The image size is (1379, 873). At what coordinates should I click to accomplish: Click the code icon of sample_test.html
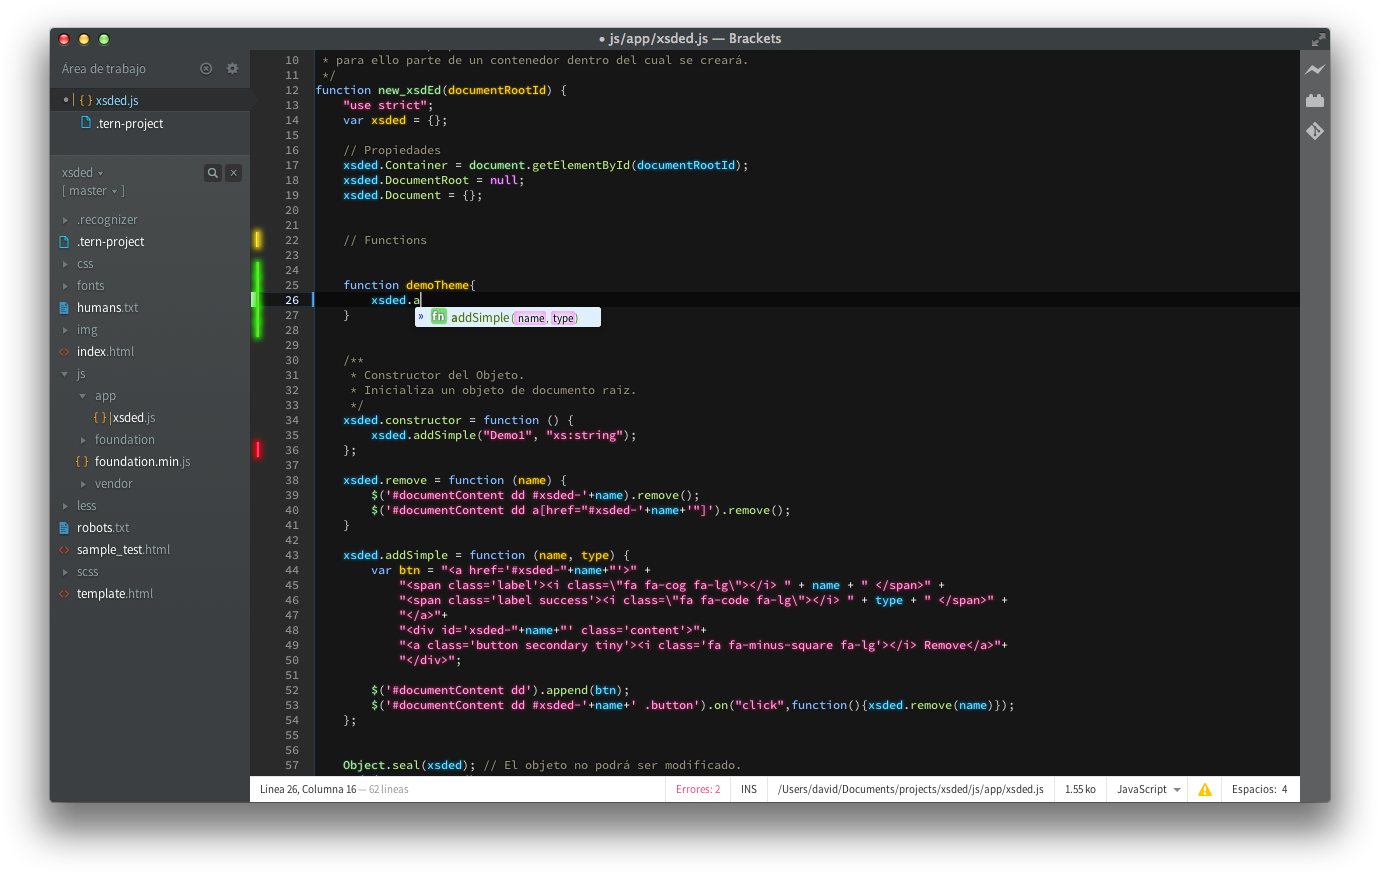tap(65, 550)
